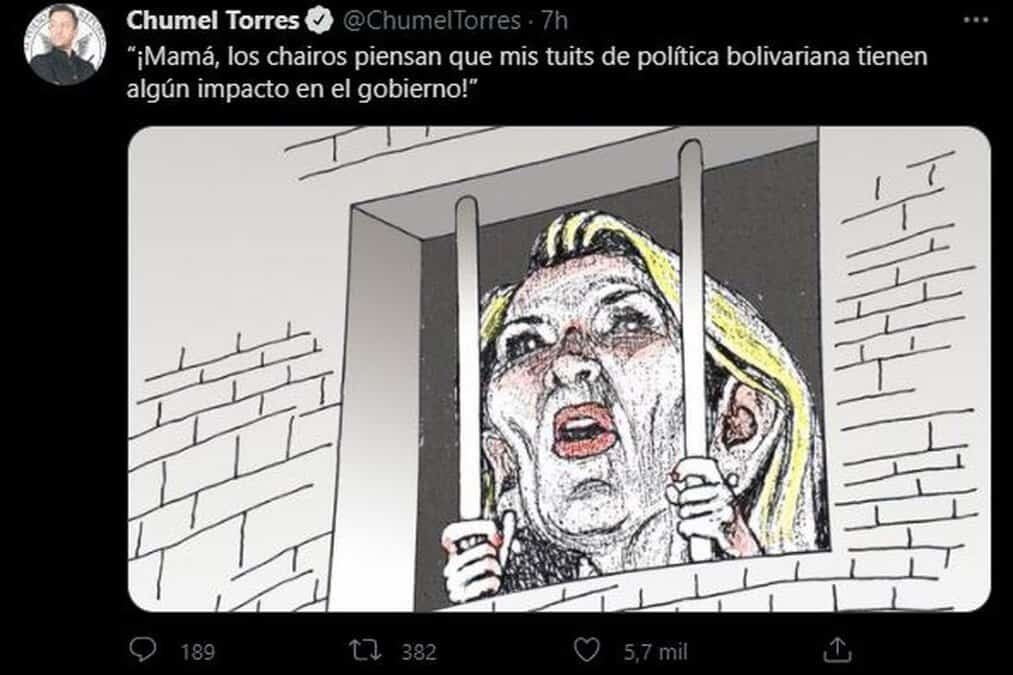The image size is (1013, 675).
Task: Open the Chumel Torres display name link
Action: click(x=213, y=21)
